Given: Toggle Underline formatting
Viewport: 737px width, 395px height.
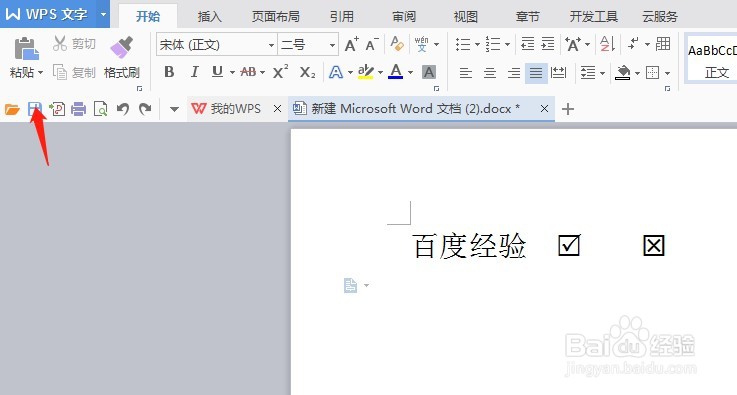Looking at the screenshot, I should tap(217, 72).
